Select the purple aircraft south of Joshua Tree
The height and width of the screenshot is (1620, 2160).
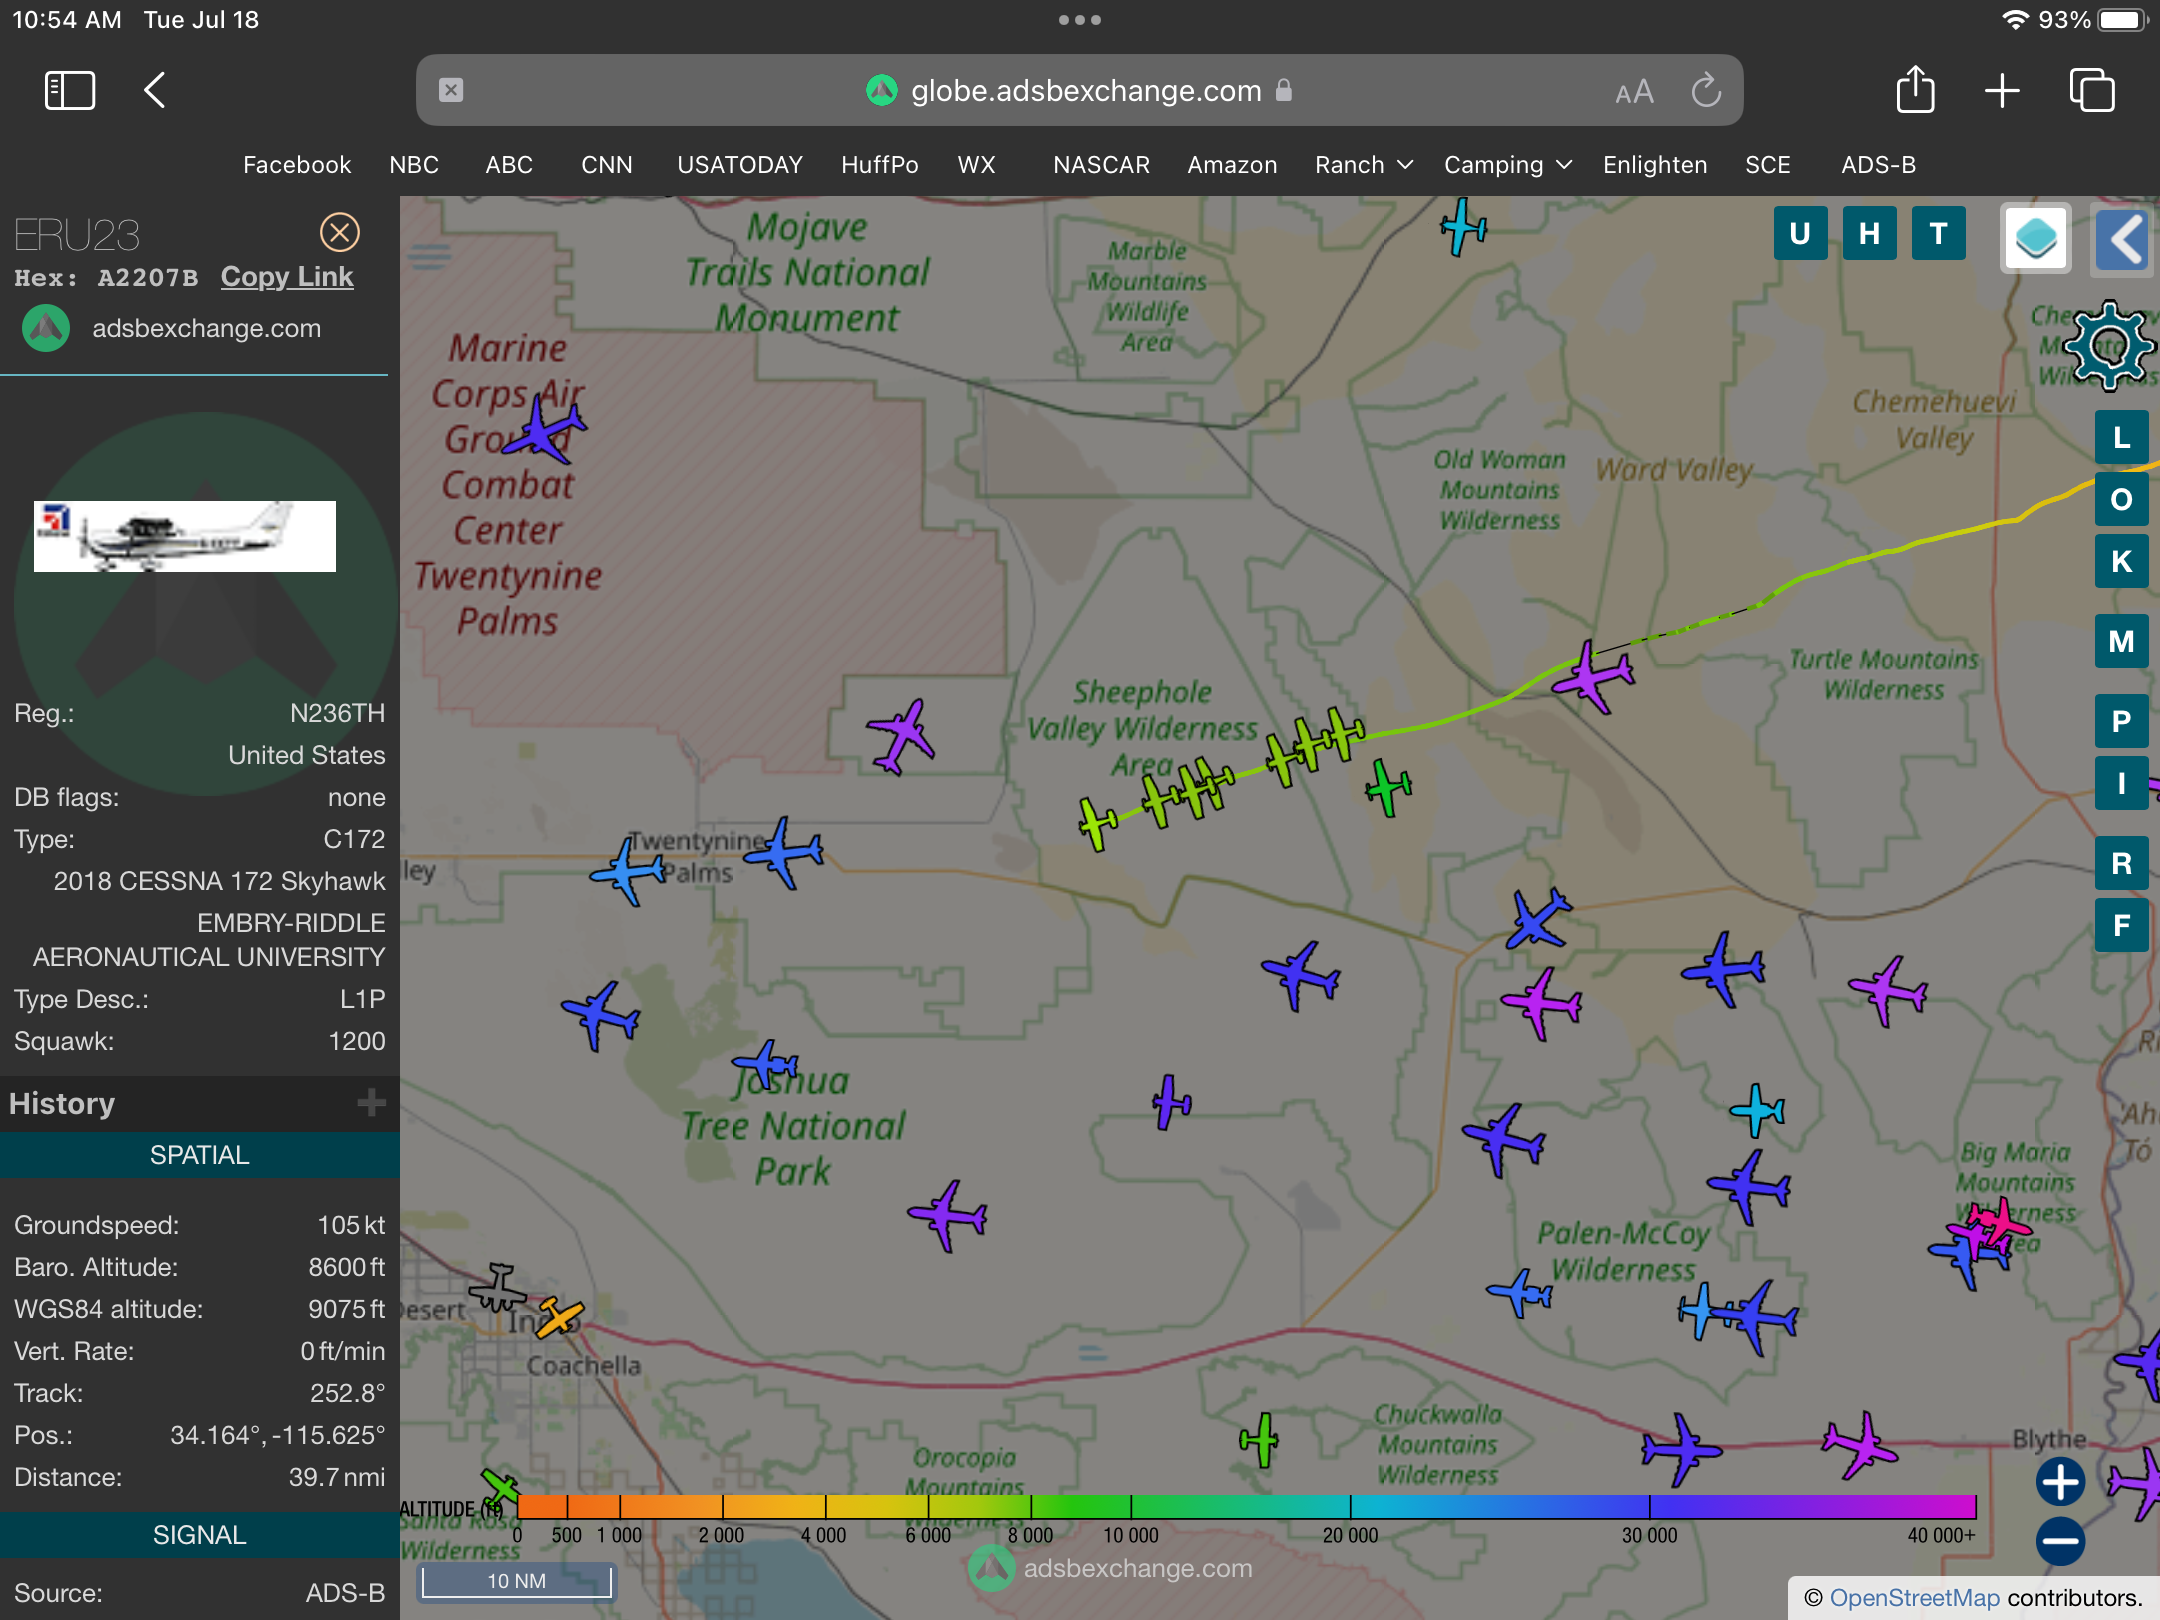(947, 1216)
